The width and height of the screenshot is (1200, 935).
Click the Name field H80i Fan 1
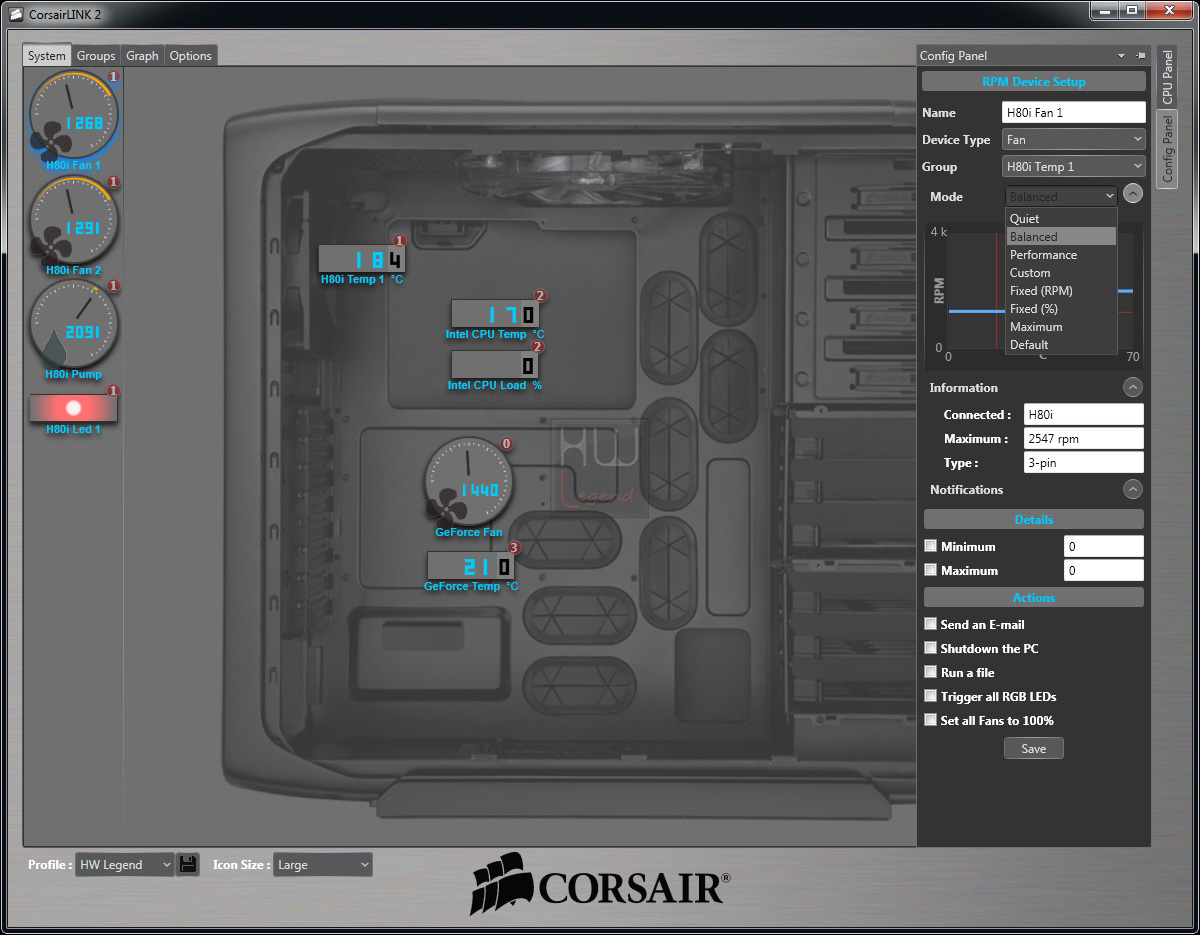(x=1074, y=113)
